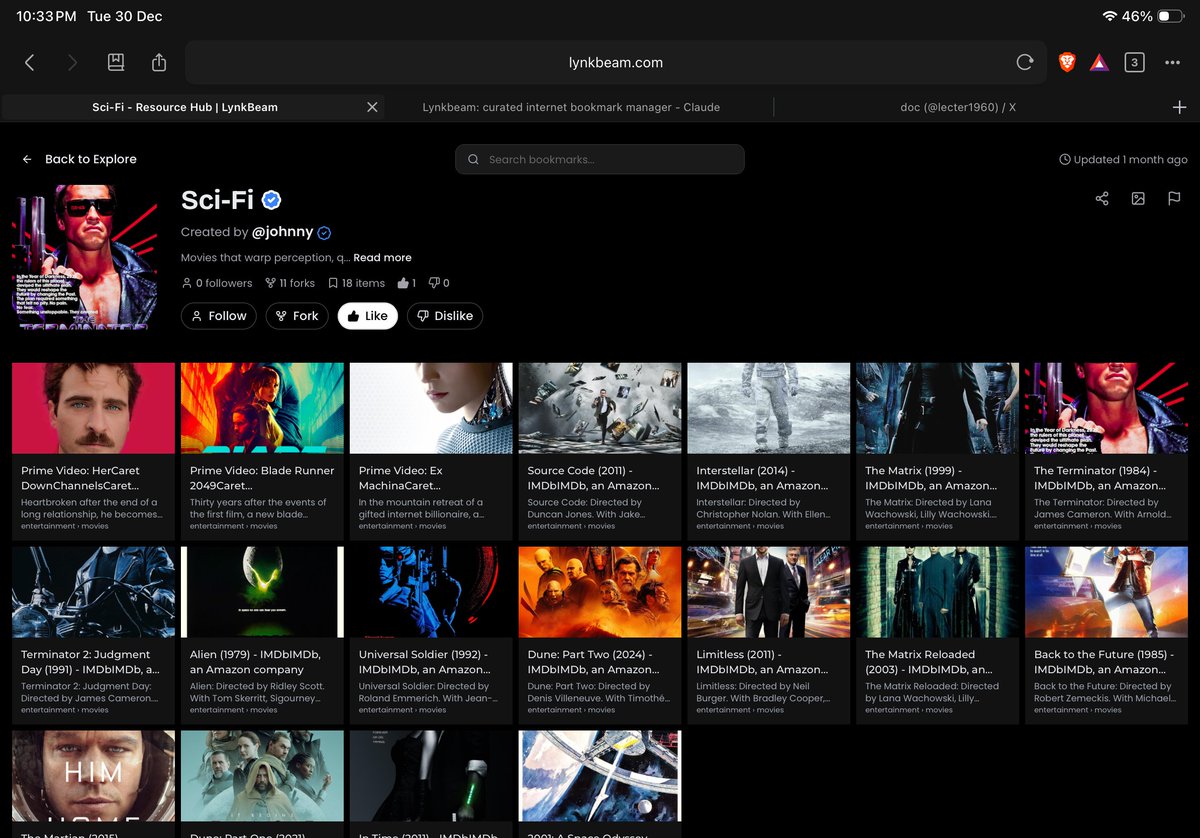Open Terminator 2: Judgment Day bookmark title
The image size is (1200, 838).
[x=90, y=661]
